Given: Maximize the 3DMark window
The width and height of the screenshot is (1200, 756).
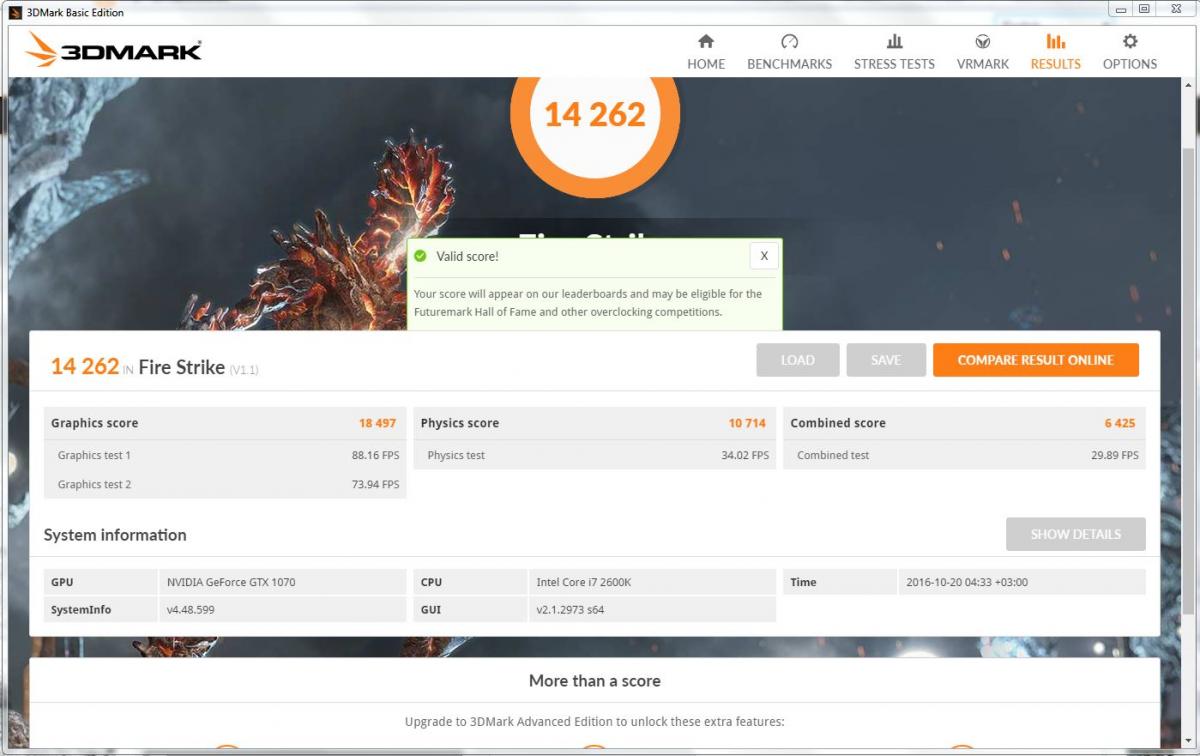Looking at the screenshot, I should tap(1144, 9).
